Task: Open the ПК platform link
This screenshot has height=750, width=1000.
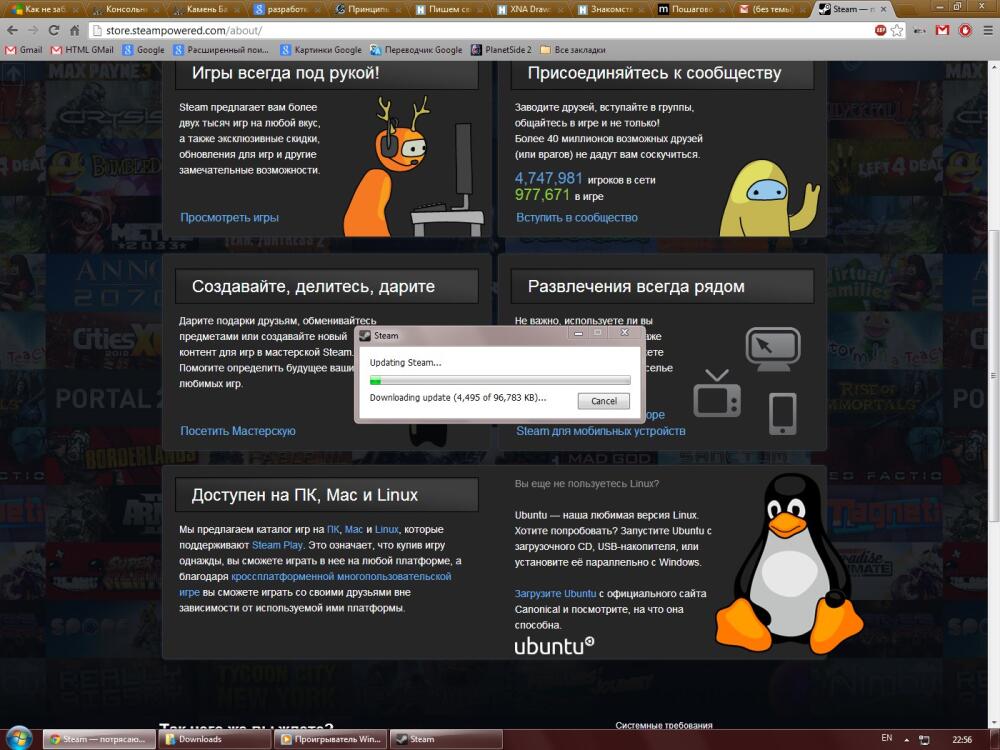Action: (333, 529)
